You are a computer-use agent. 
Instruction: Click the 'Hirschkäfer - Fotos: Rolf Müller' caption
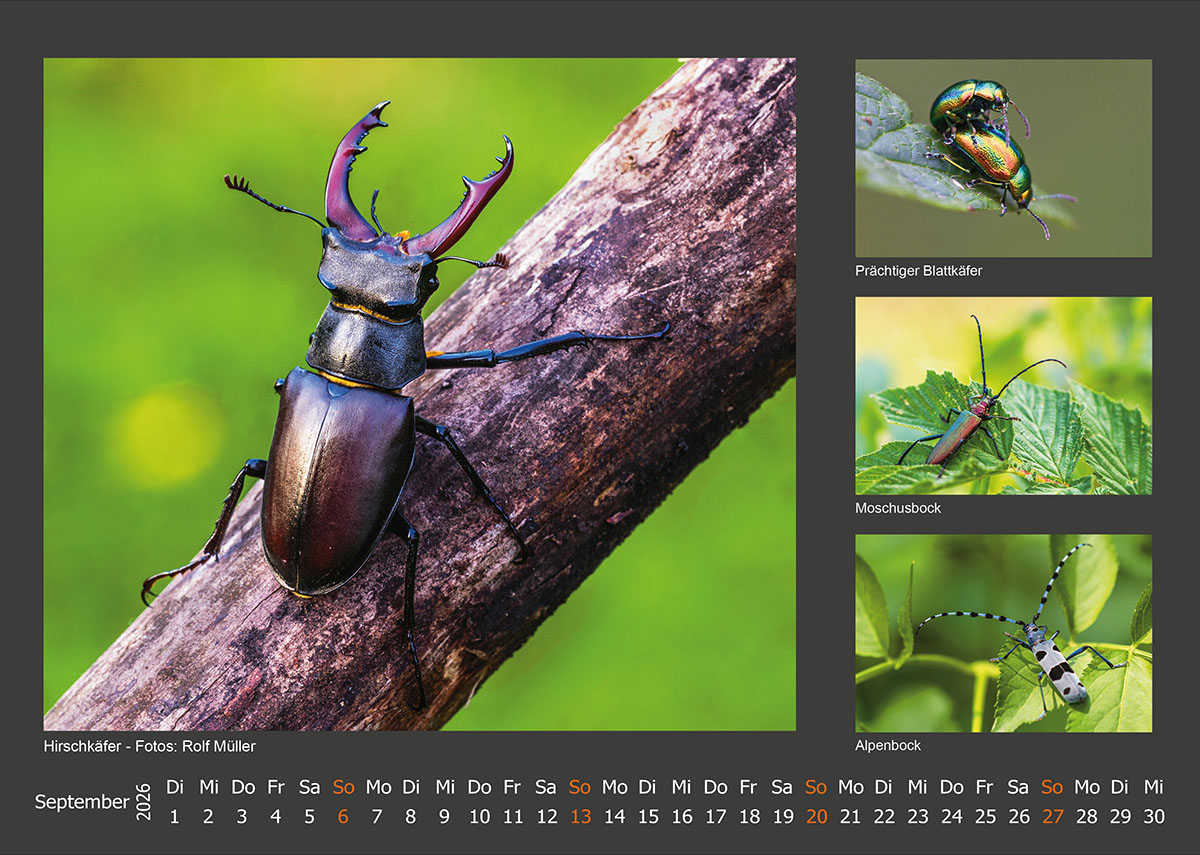(x=150, y=746)
